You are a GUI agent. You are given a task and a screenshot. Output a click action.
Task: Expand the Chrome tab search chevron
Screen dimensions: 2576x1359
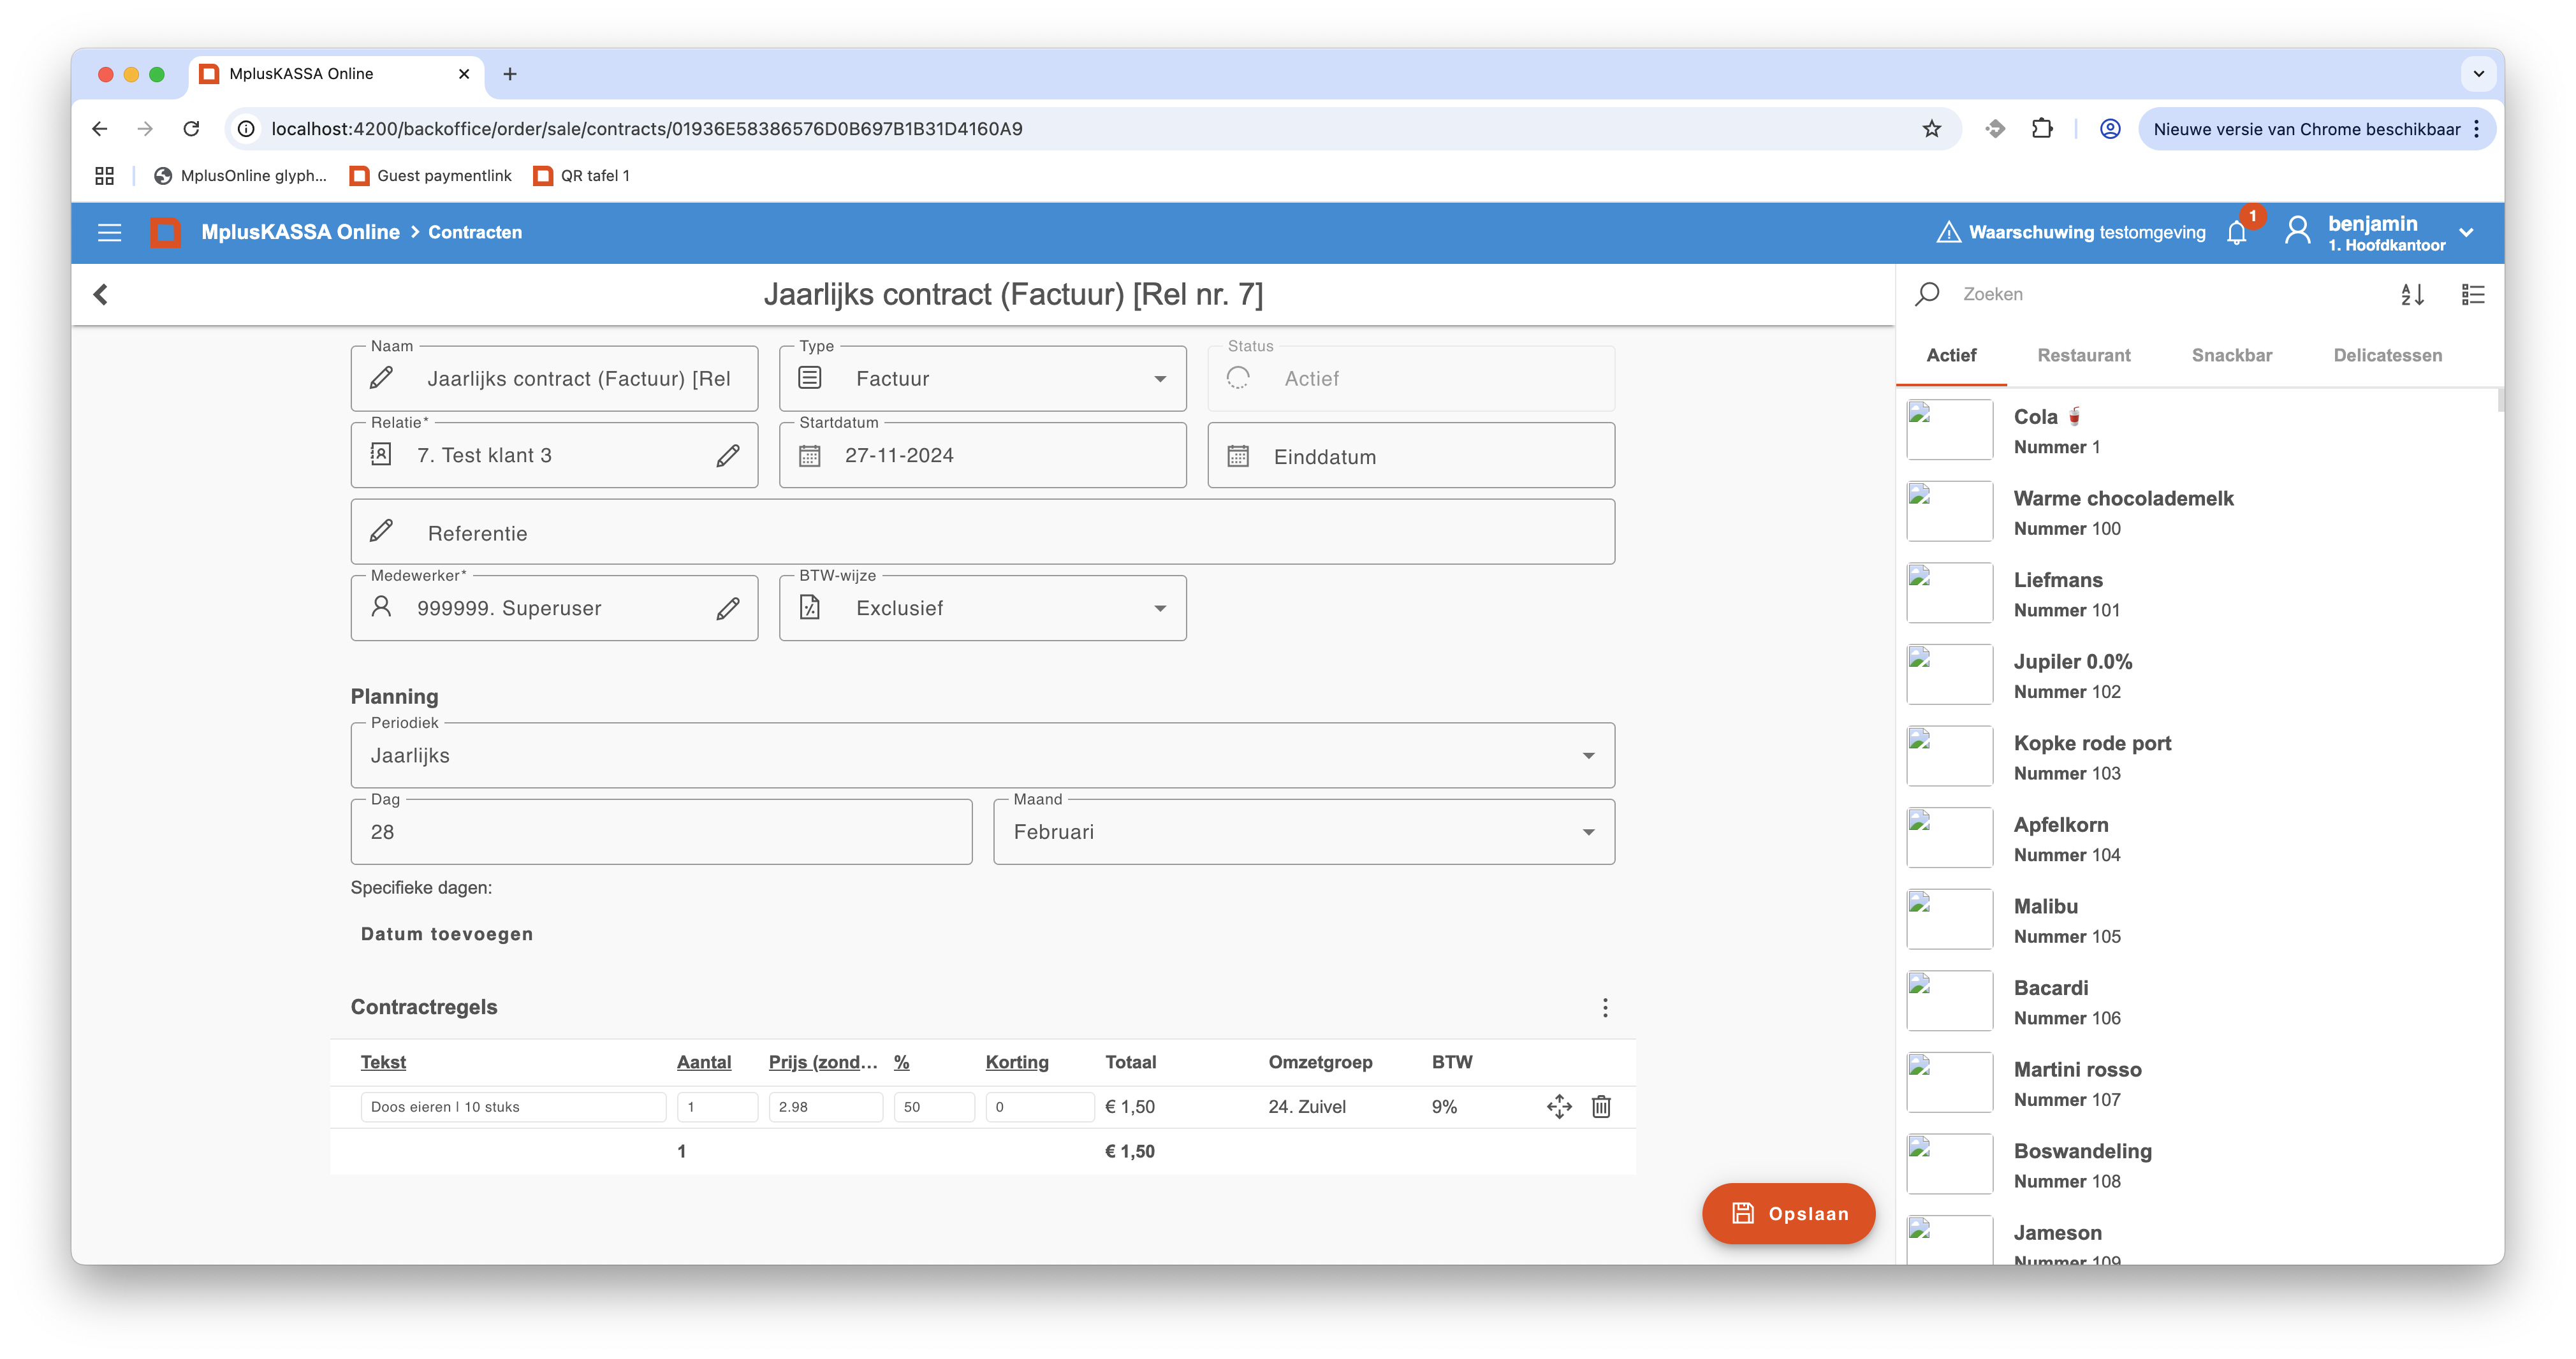[2479, 74]
